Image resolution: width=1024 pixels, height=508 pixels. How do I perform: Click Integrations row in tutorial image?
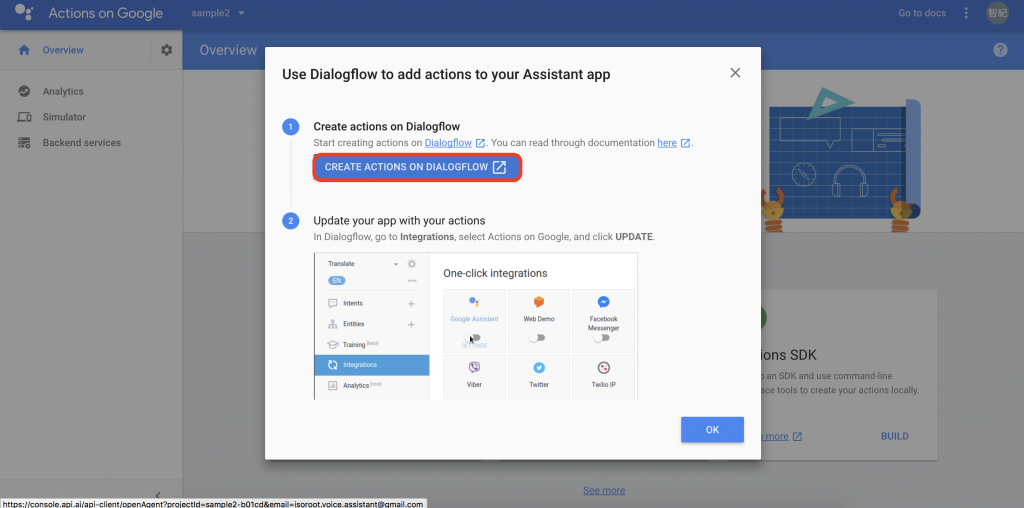(x=372, y=365)
